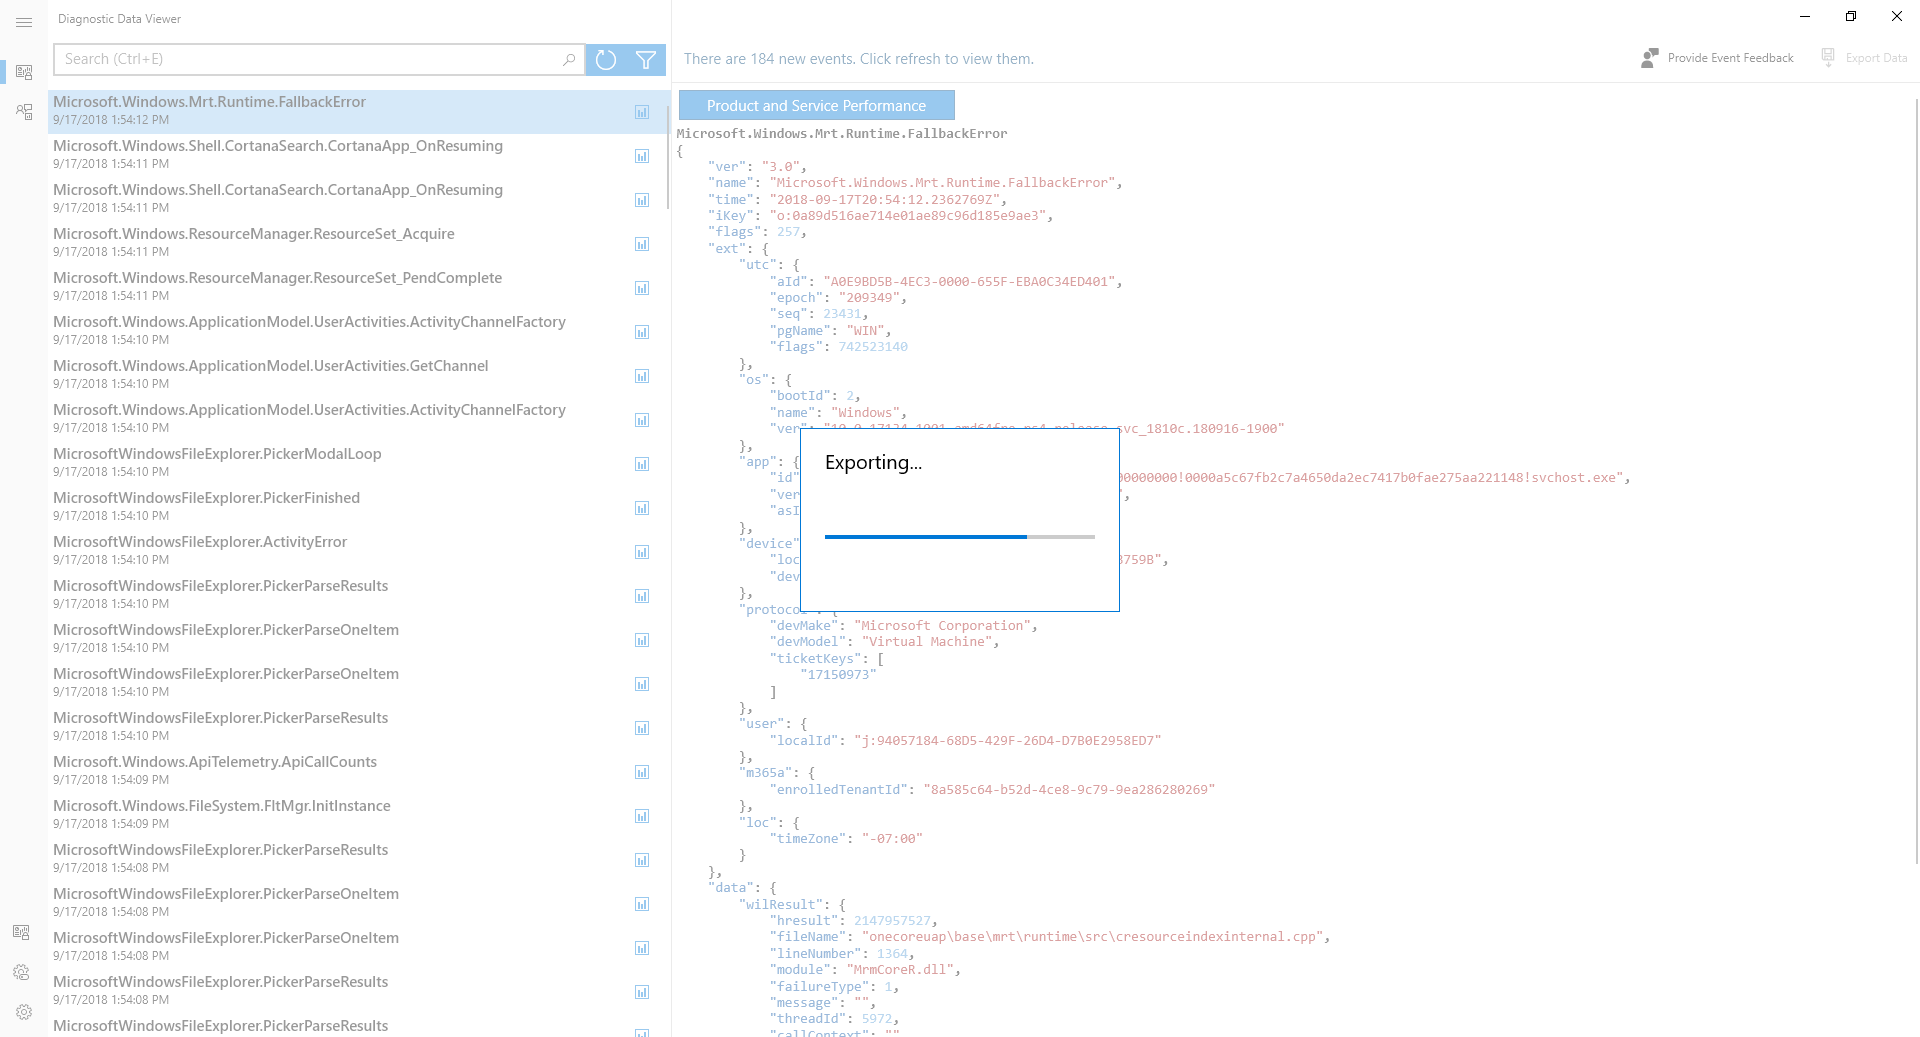The height and width of the screenshot is (1037, 1920).
Task: Click the Export Data save icon
Action: [1828, 58]
